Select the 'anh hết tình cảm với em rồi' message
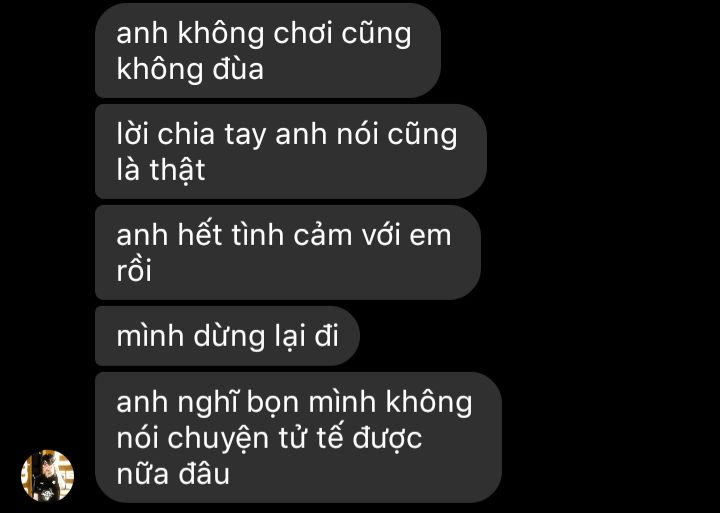 288,252
